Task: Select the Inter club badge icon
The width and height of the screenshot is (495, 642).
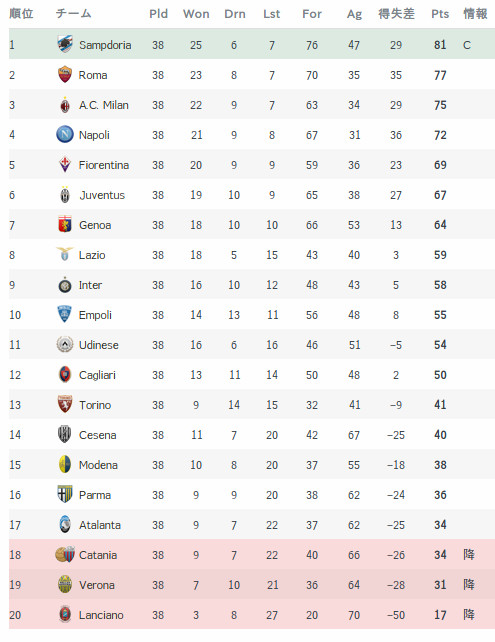Action: click(x=65, y=285)
